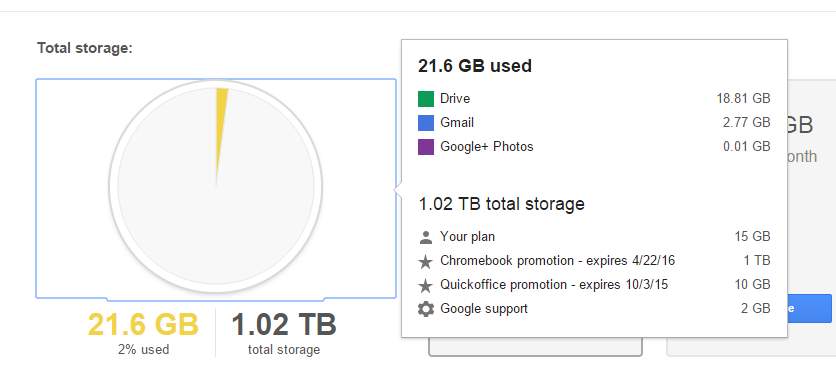
Task: Click the purple Google+ Photos swatch
Action: click(426, 147)
